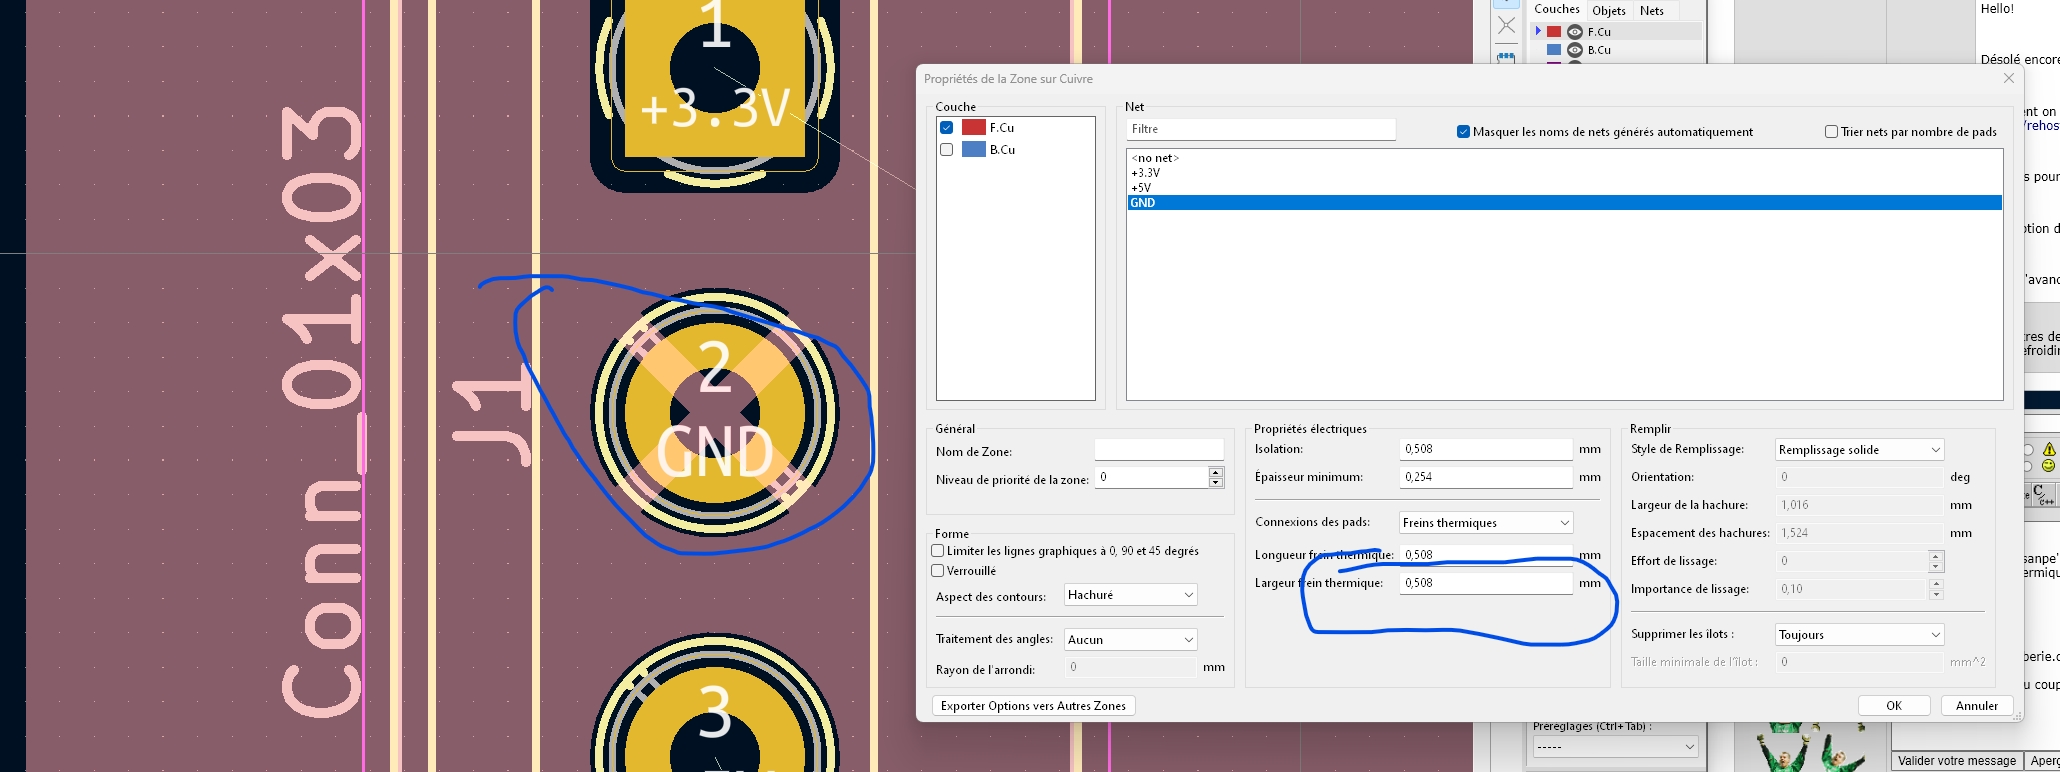Click Valider votre message button in forum window
This screenshot has width=2060, height=772.
pos(1957,761)
